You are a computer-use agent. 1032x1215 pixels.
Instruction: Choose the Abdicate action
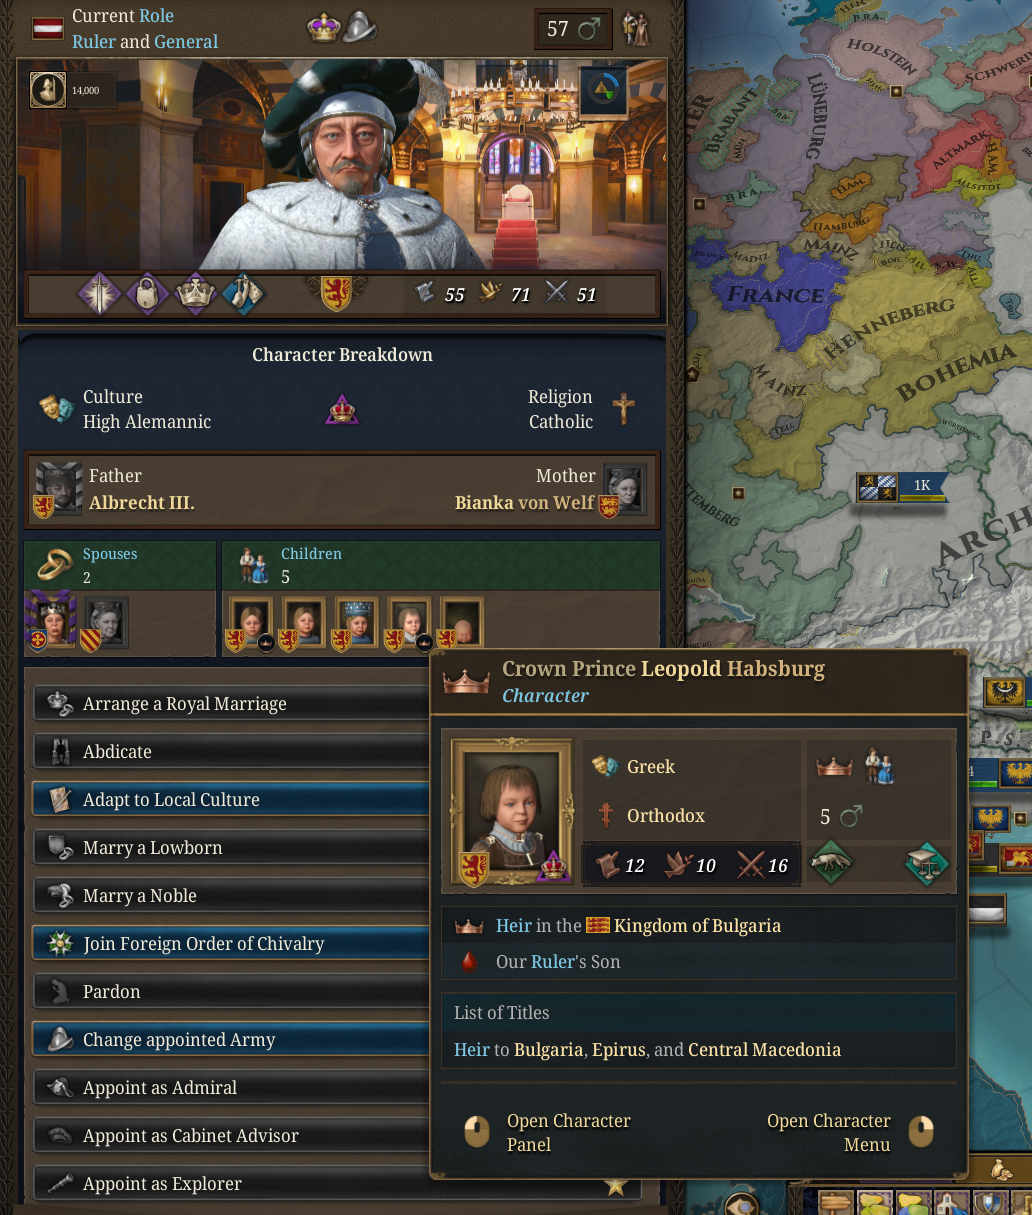[230, 752]
